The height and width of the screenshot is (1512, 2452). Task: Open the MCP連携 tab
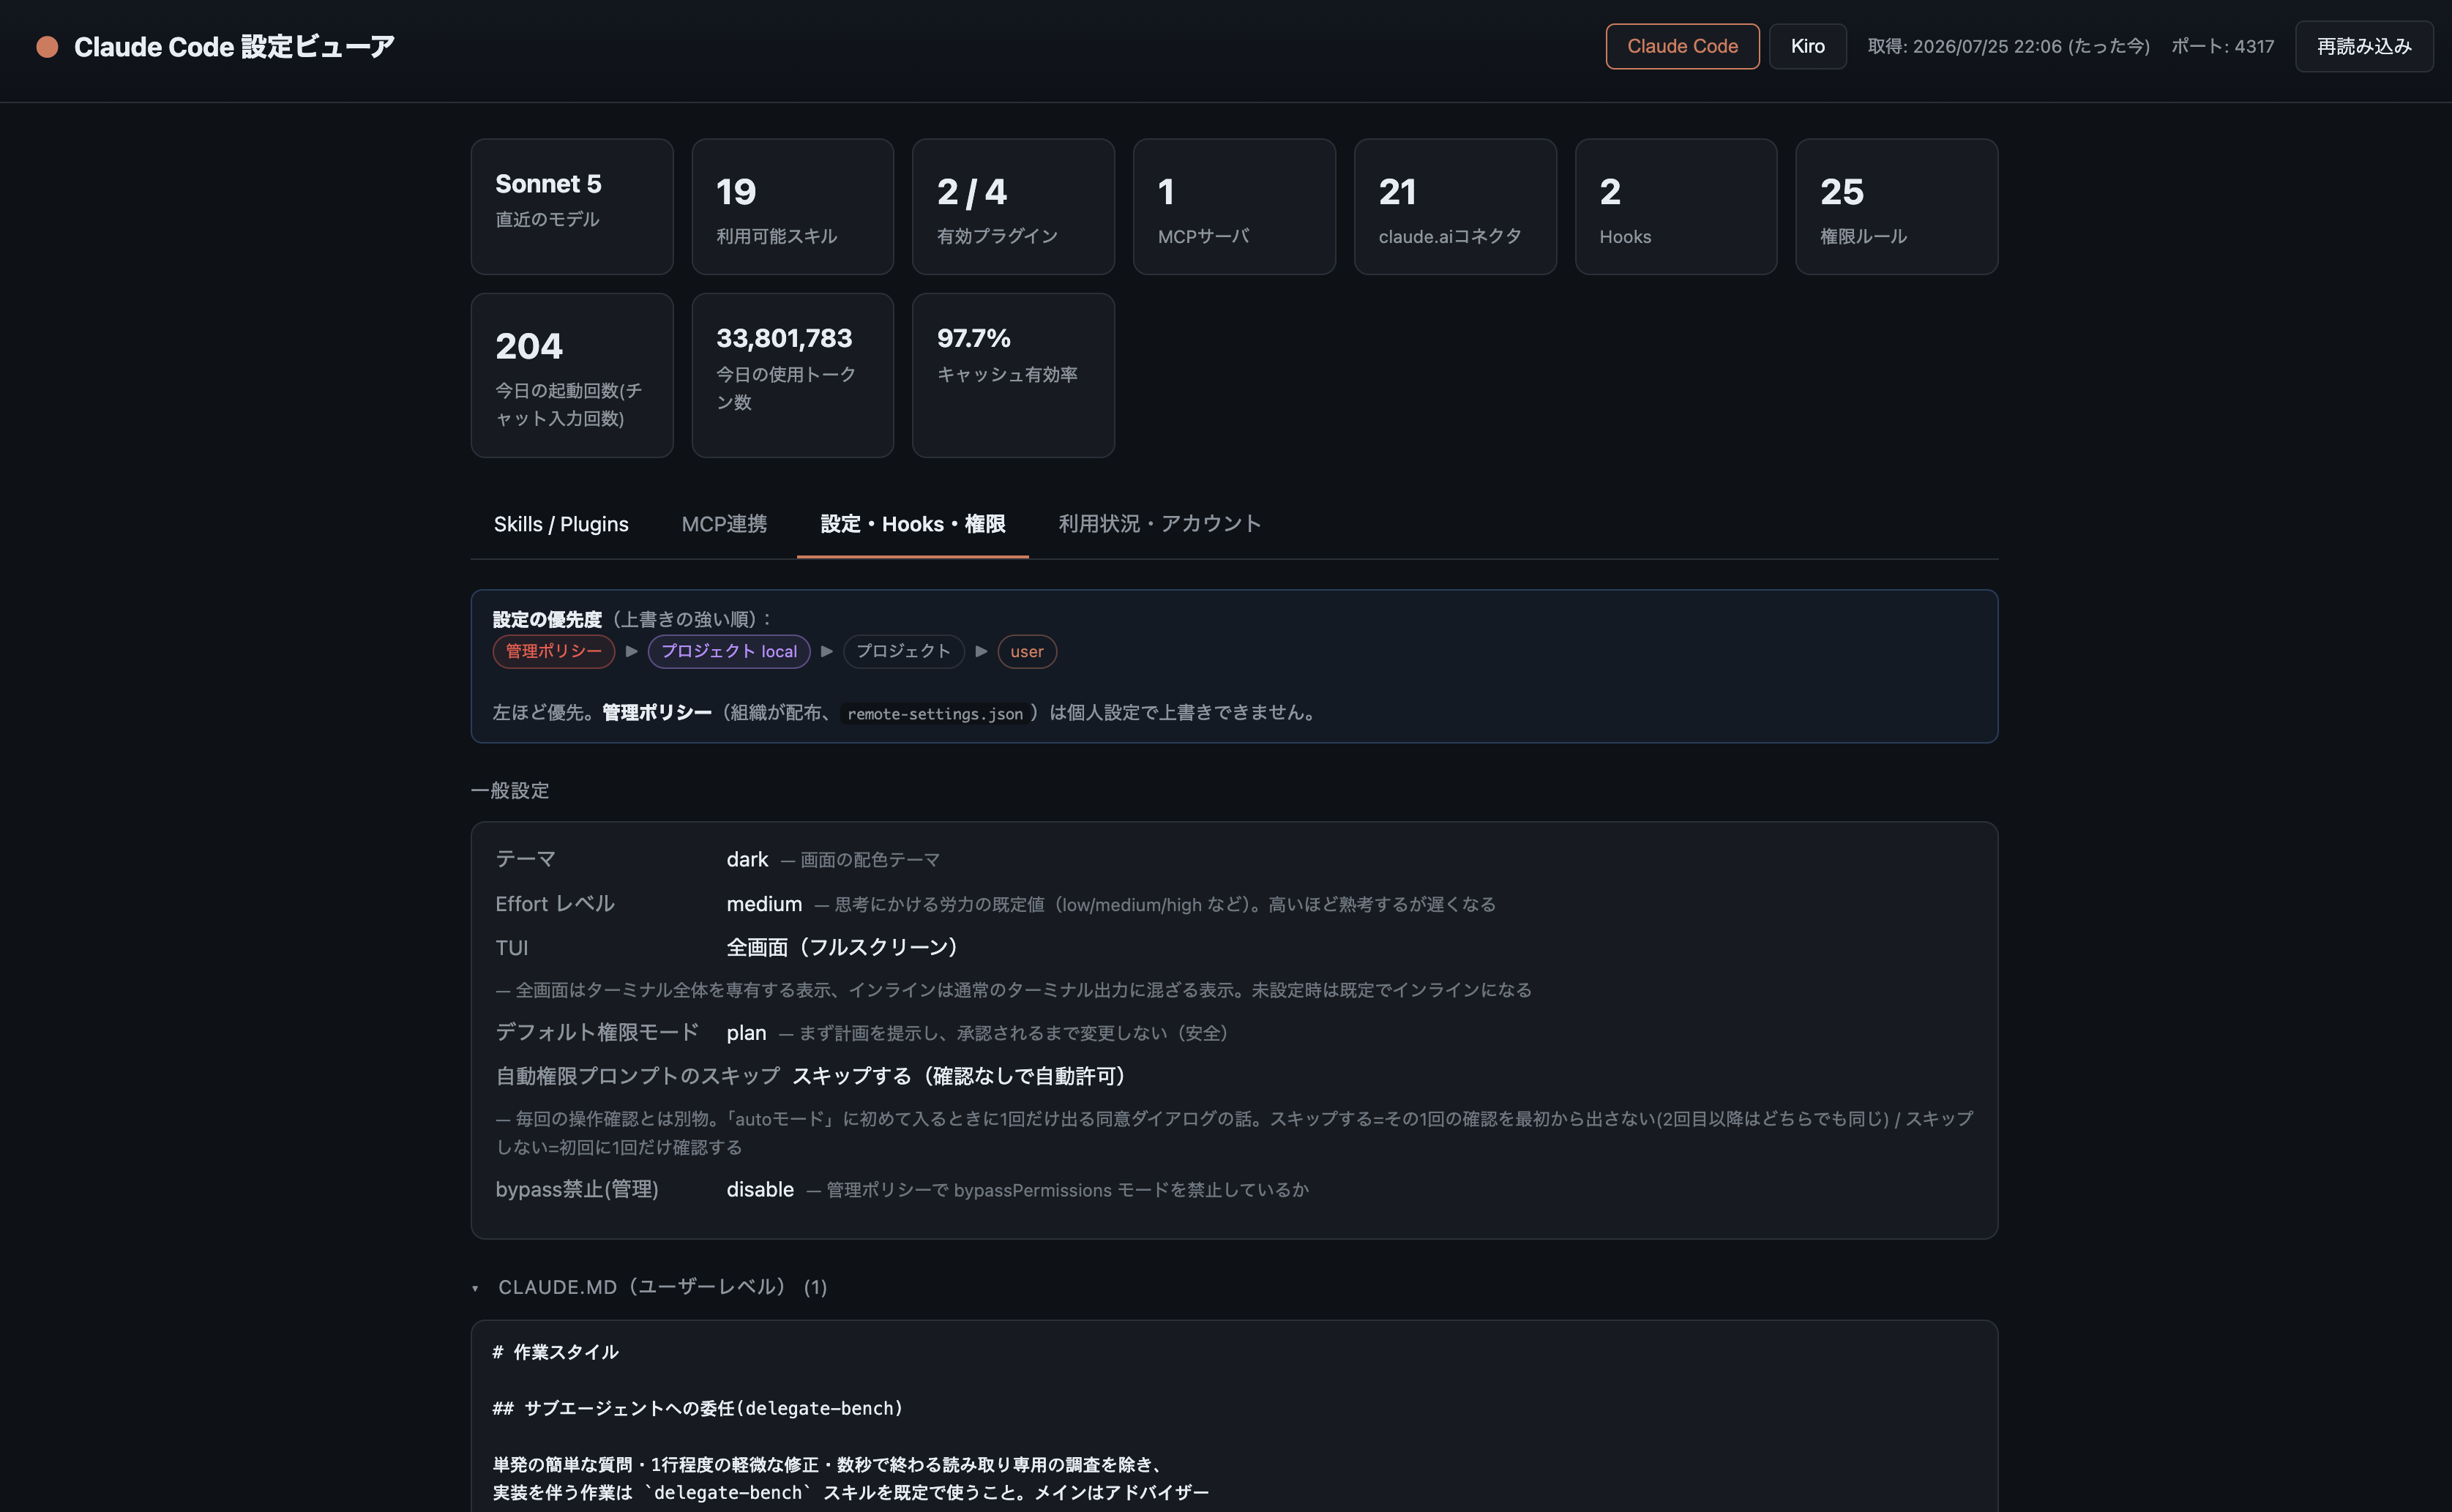(724, 524)
